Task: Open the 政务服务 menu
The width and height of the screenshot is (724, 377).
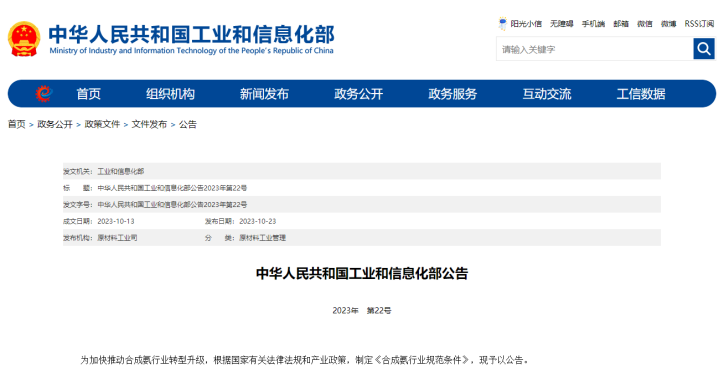Action: (x=452, y=94)
